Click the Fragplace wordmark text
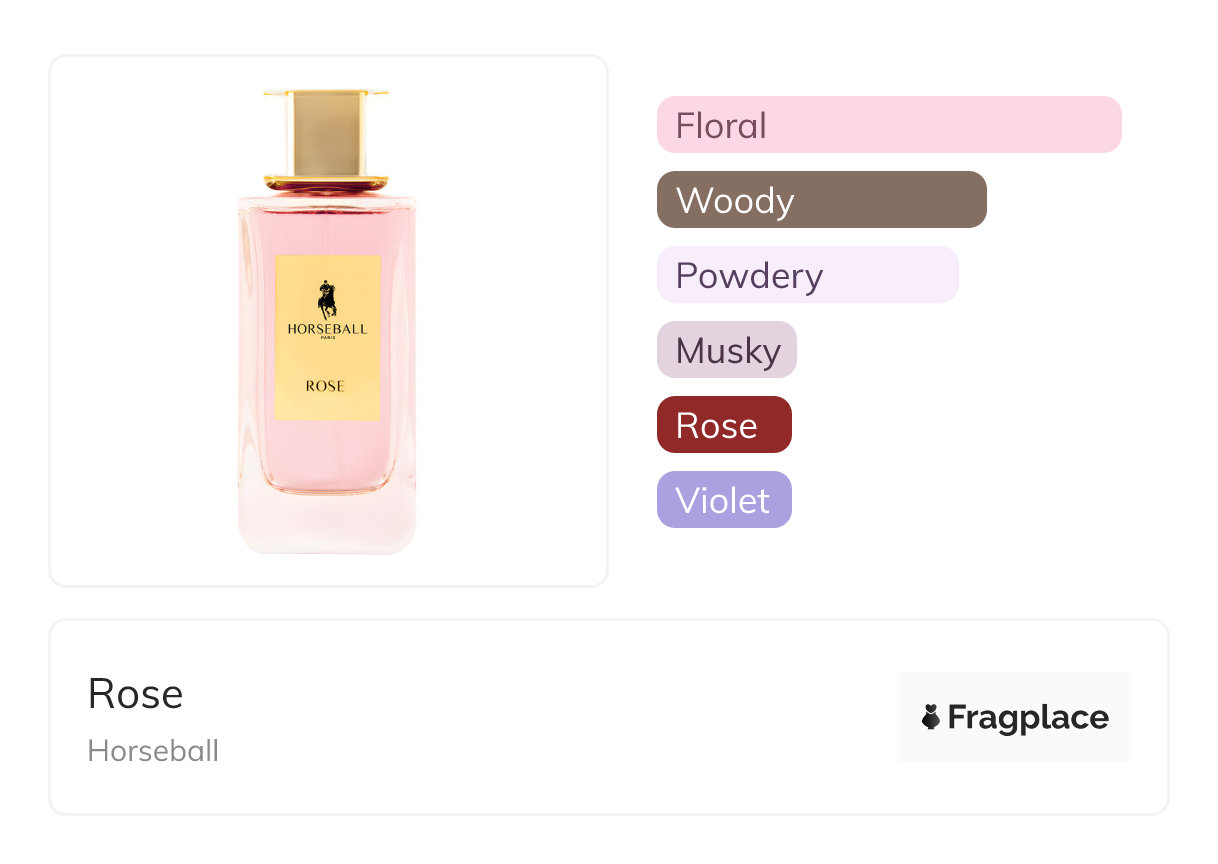 tap(1028, 717)
